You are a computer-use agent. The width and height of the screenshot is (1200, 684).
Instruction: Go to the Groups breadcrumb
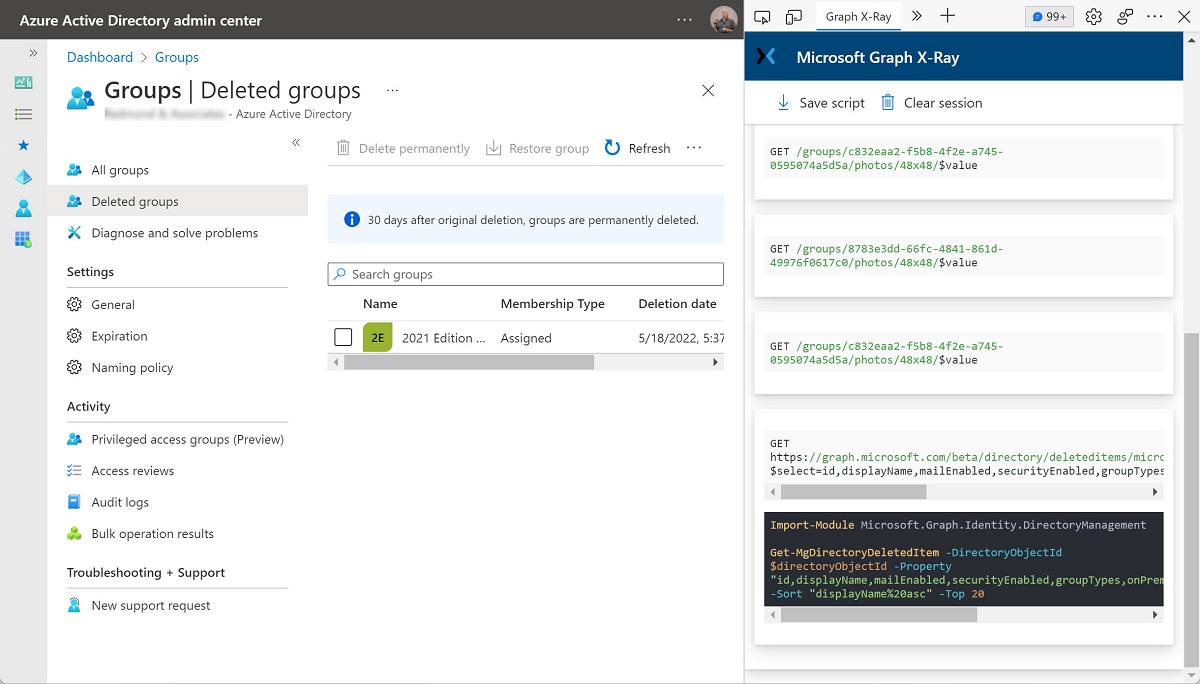point(177,57)
